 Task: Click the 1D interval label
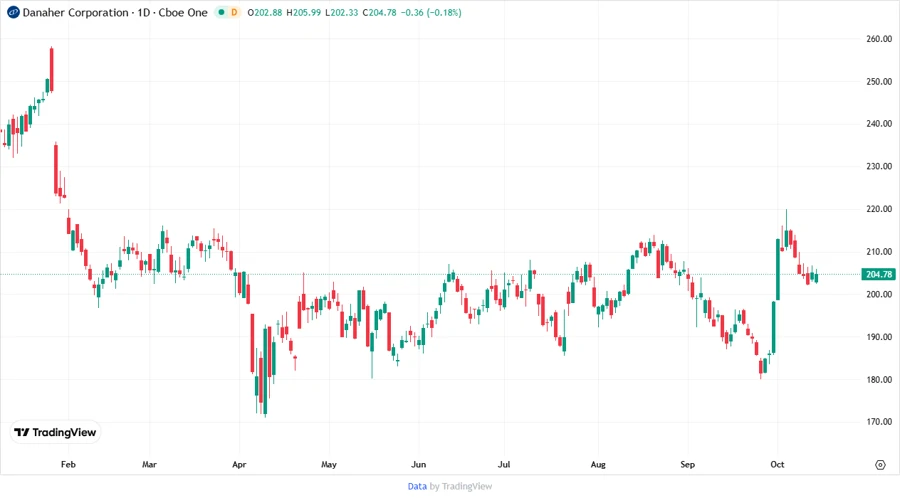[145, 13]
